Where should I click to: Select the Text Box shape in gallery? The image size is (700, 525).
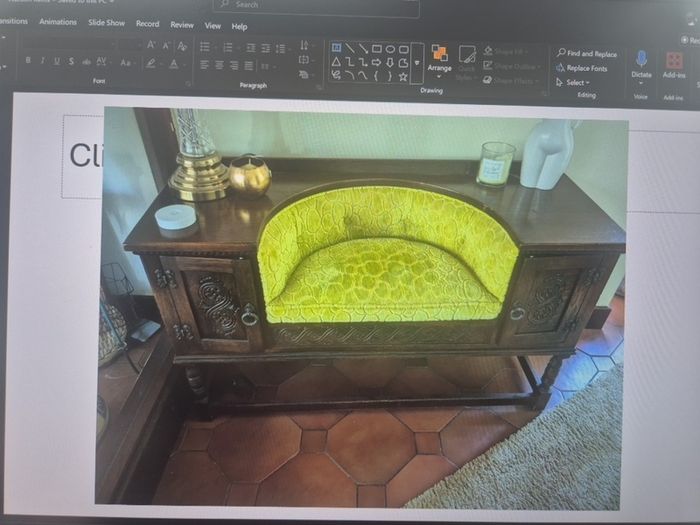point(337,48)
